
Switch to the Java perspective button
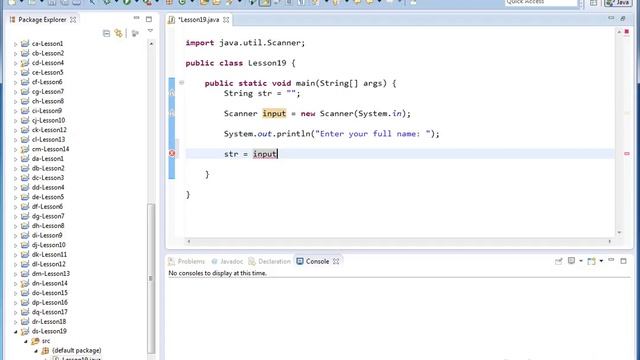click(x=618, y=3)
